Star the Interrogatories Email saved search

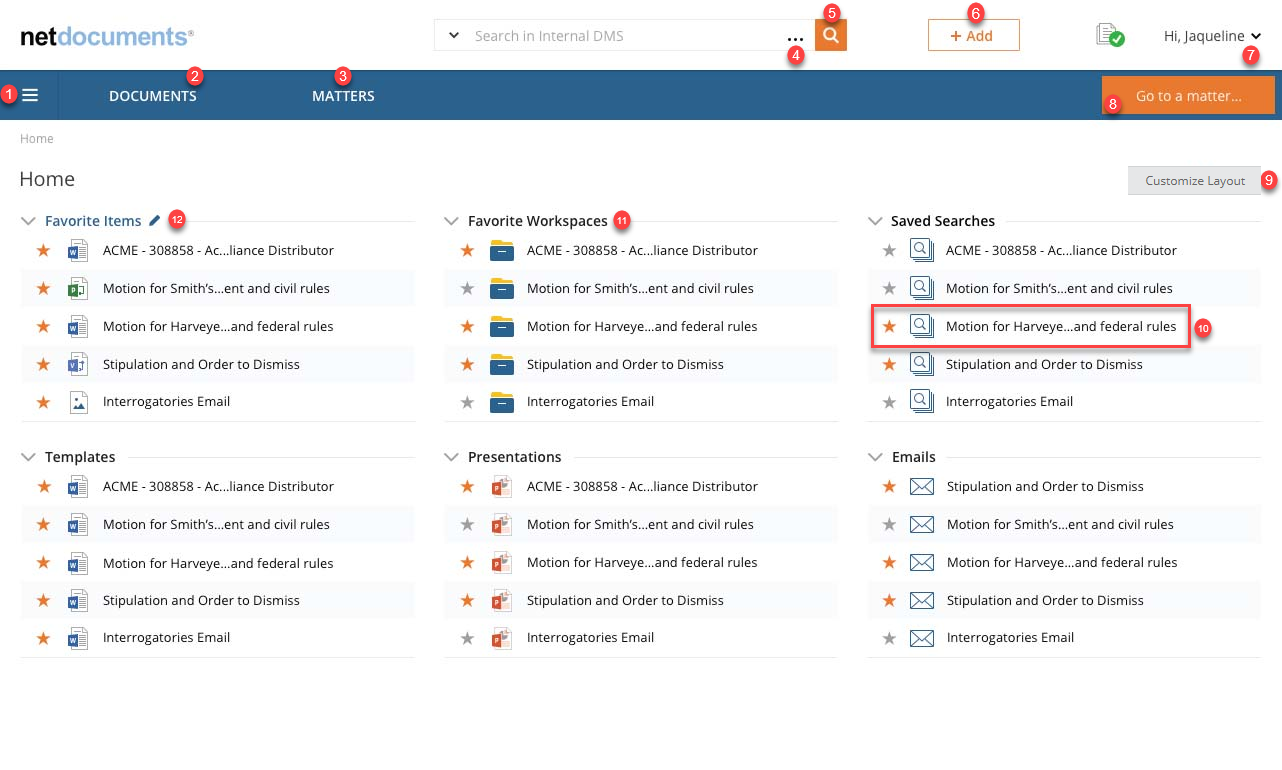pos(888,401)
